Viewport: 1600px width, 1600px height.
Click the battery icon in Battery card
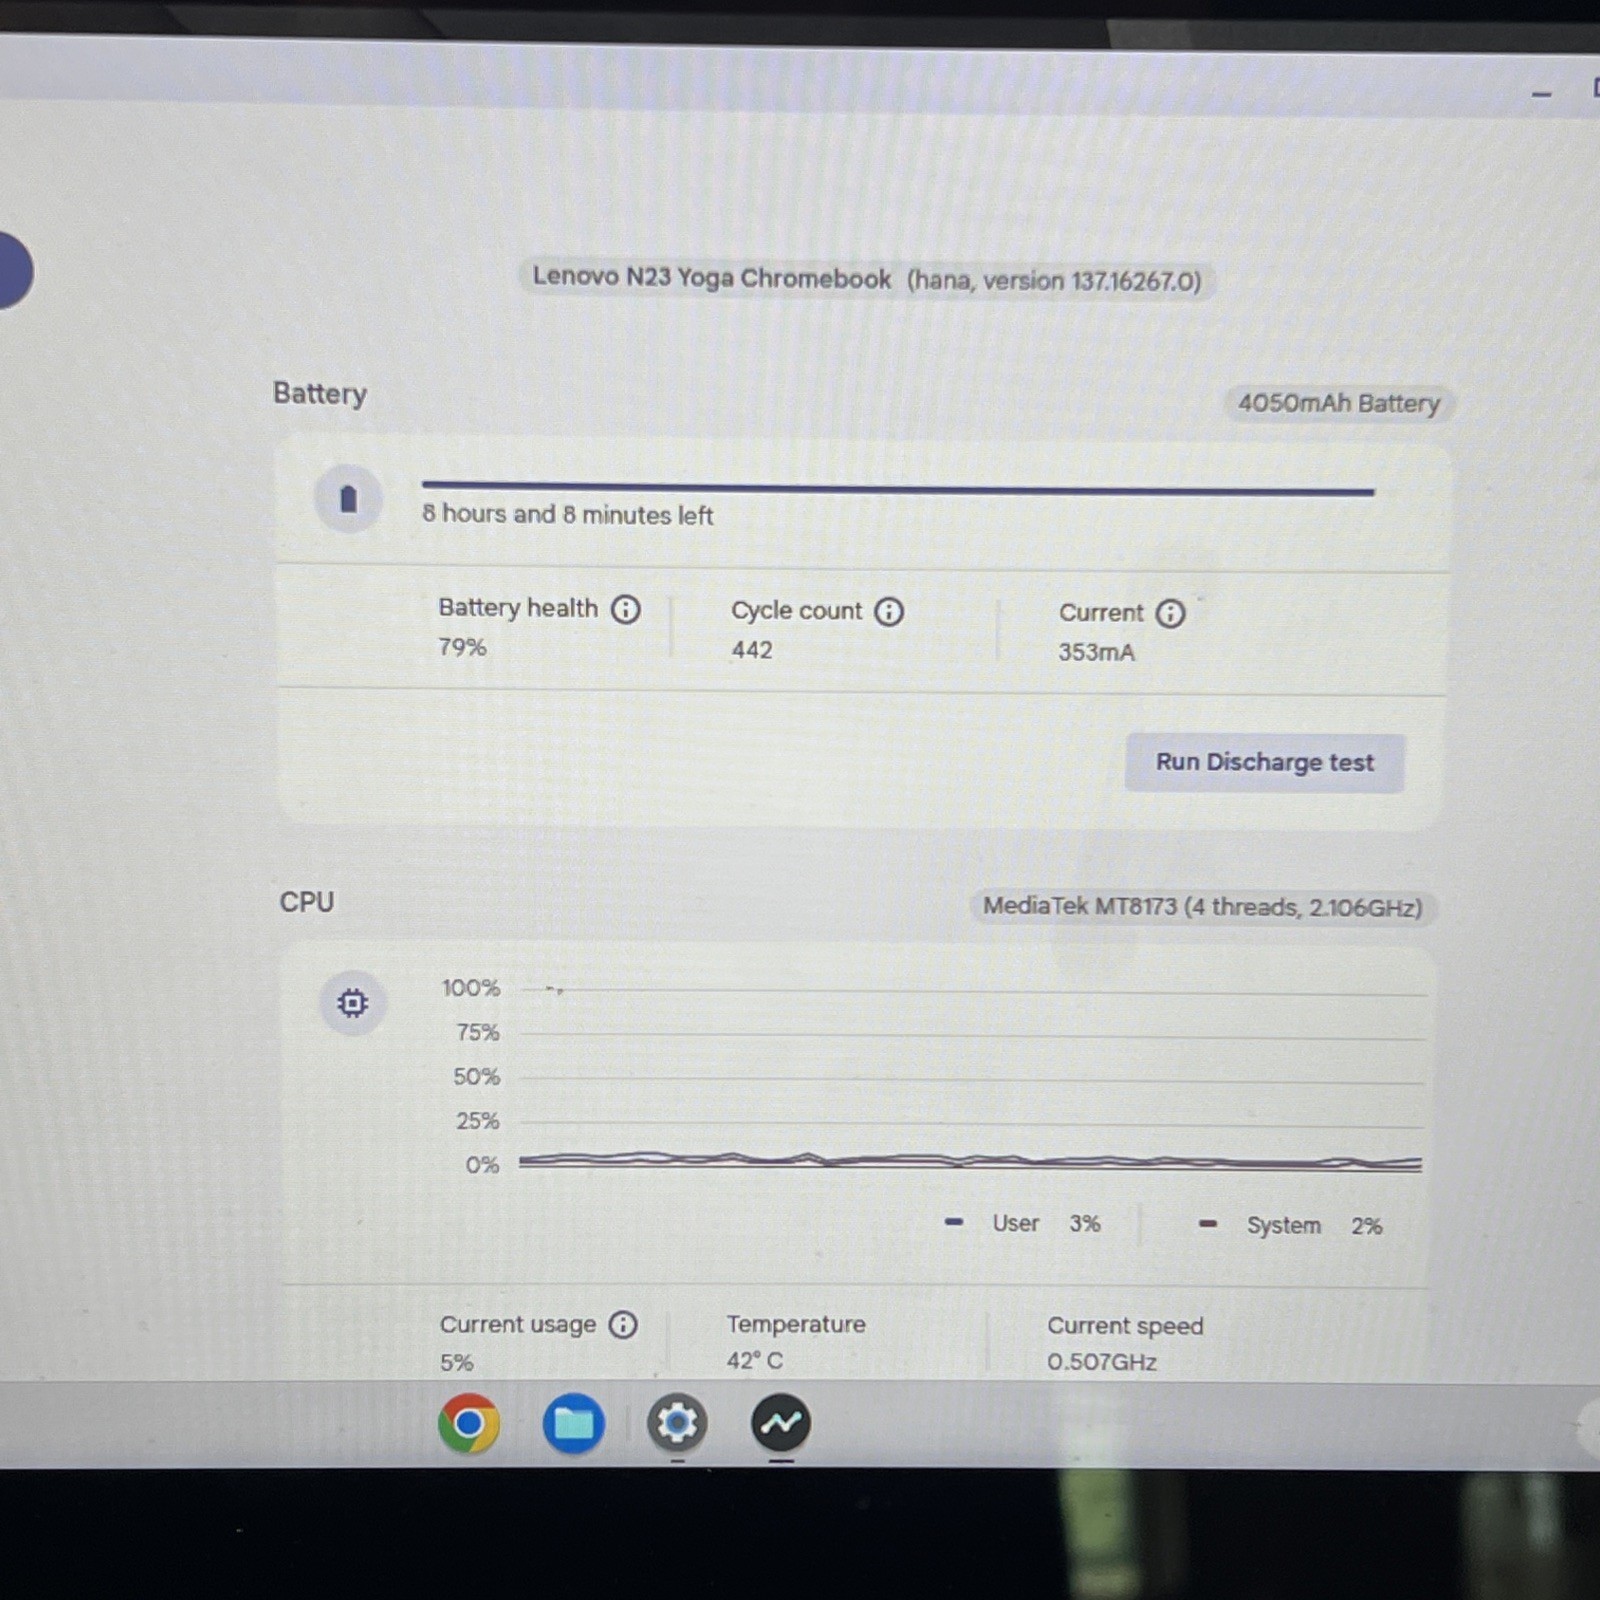coord(348,498)
